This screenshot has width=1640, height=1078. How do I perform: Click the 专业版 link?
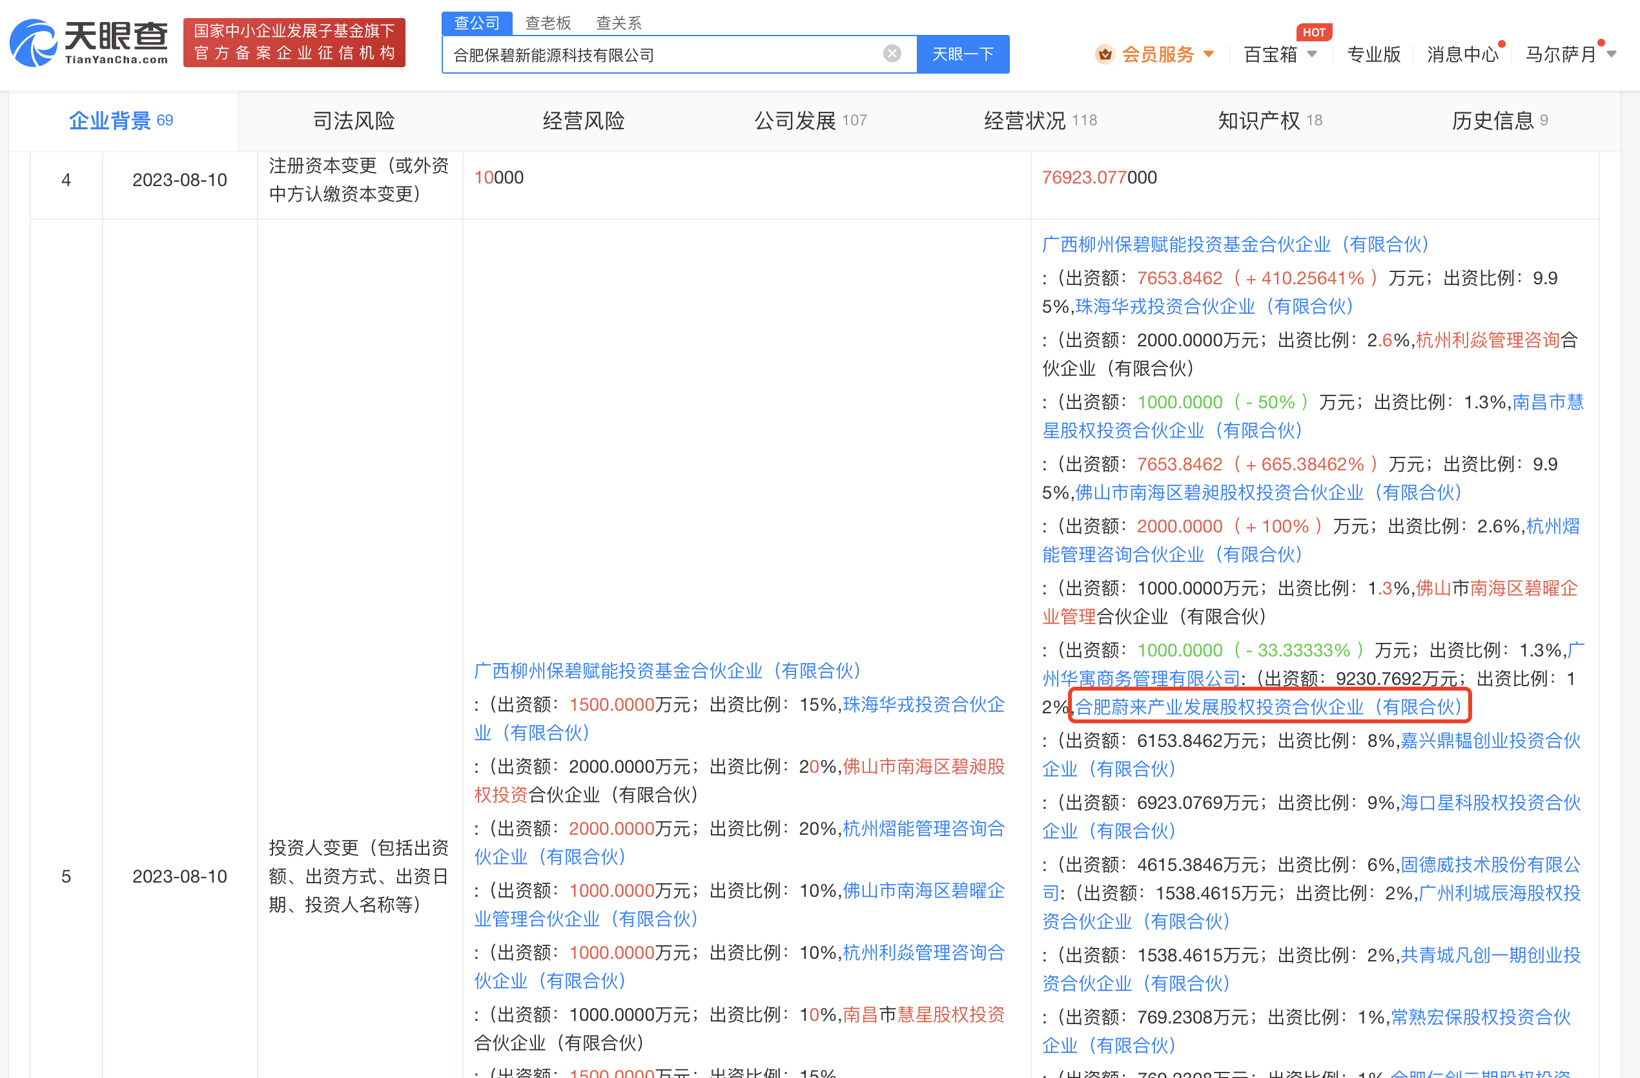[1373, 54]
